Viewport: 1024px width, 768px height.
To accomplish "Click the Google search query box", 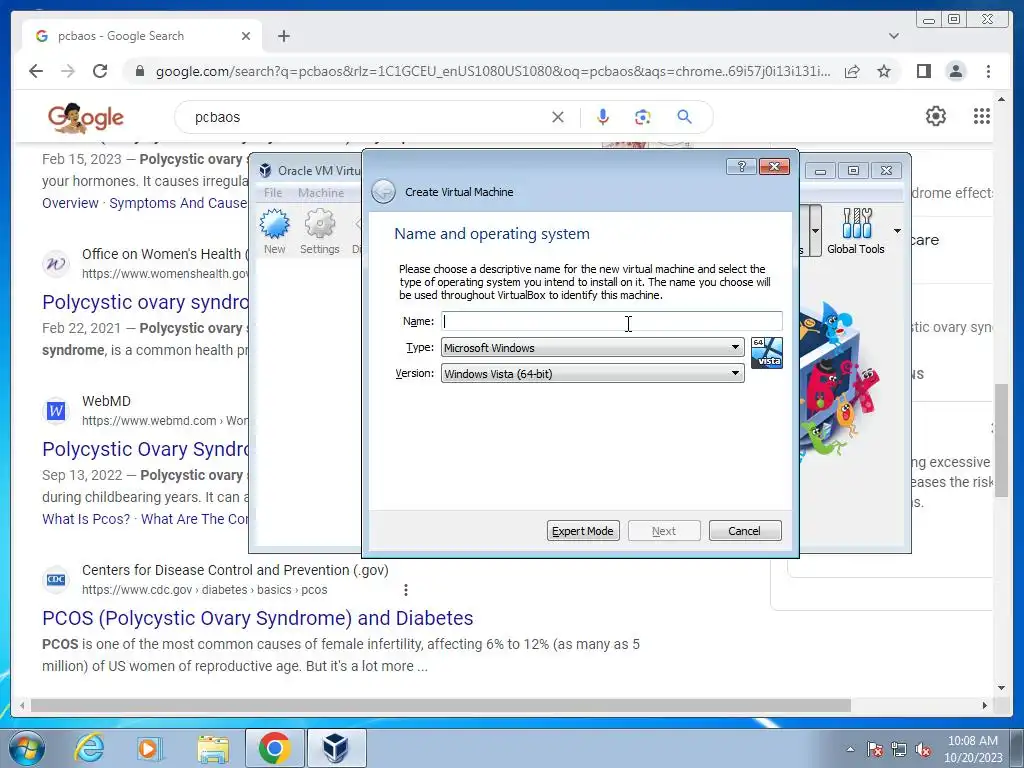I will click(366, 117).
